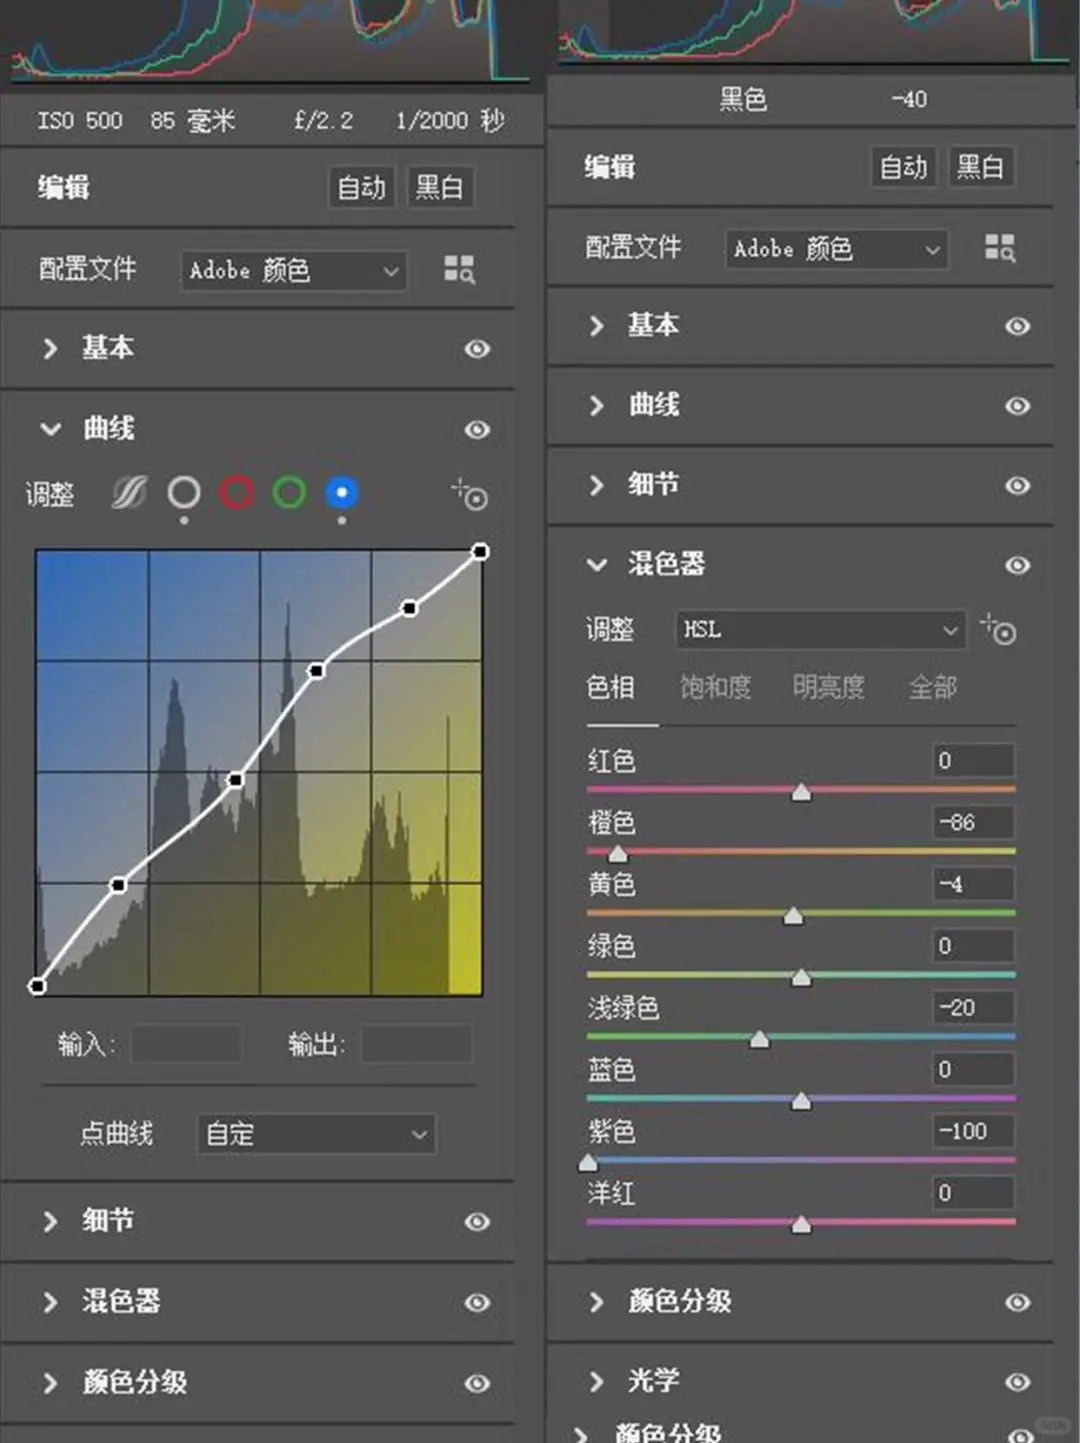This screenshot has width=1080, height=1443.
Task: Click the 自动 adjustment button
Action: 360,186
